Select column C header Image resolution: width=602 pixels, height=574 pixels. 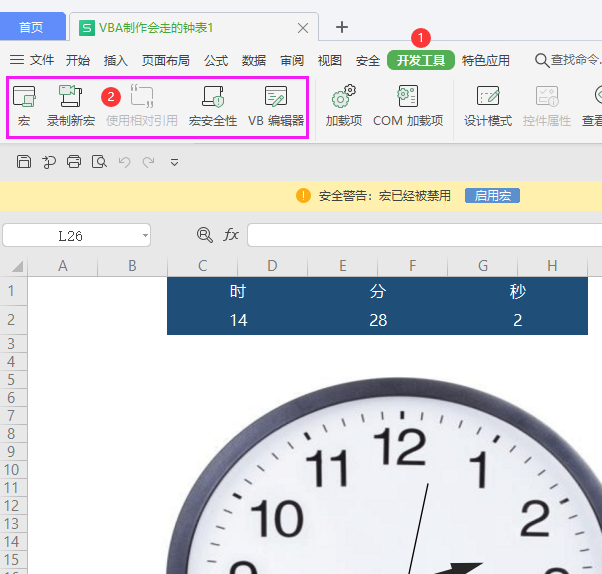point(202,266)
